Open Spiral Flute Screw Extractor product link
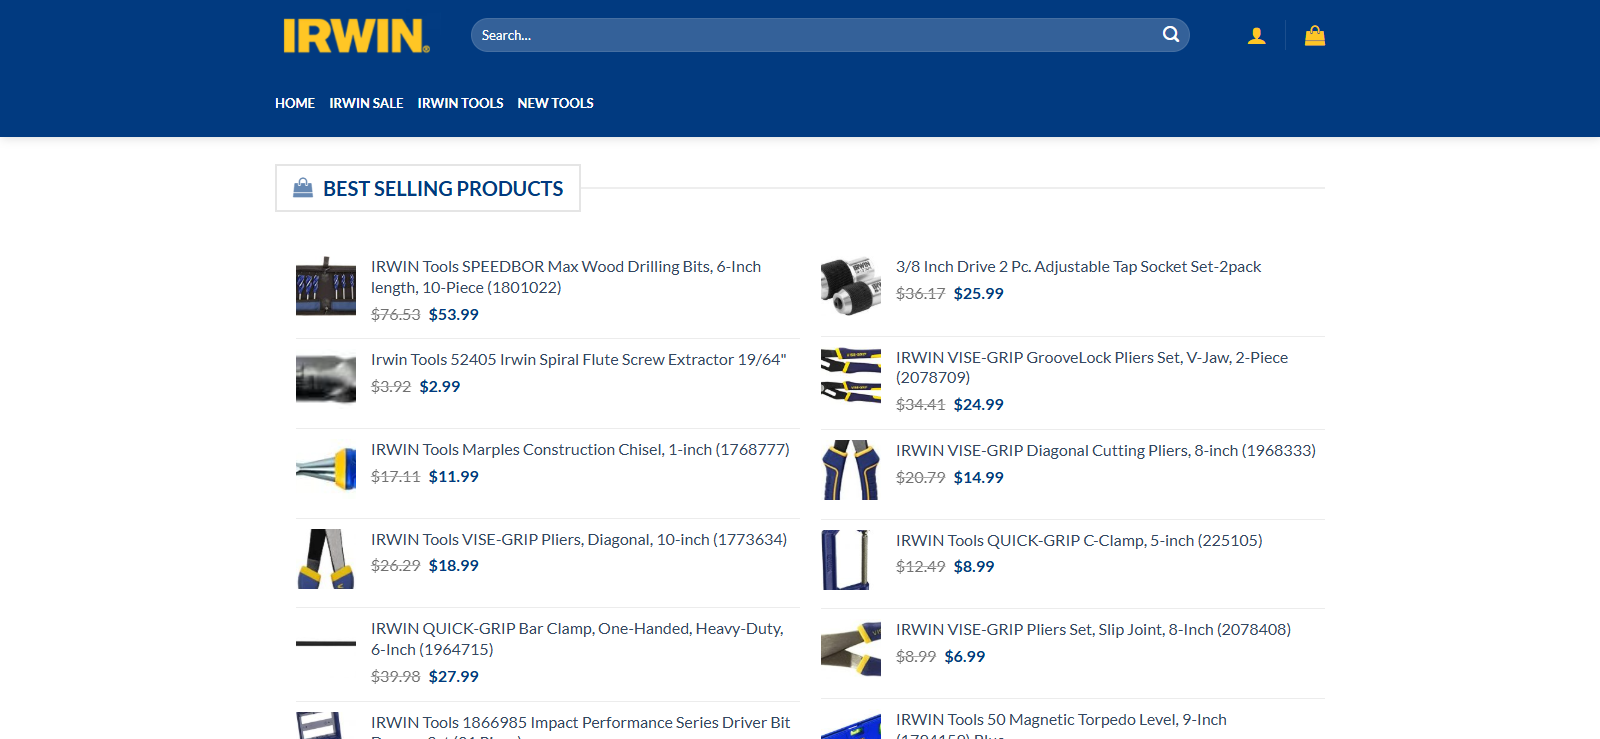The image size is (1600, 739). 578,360
